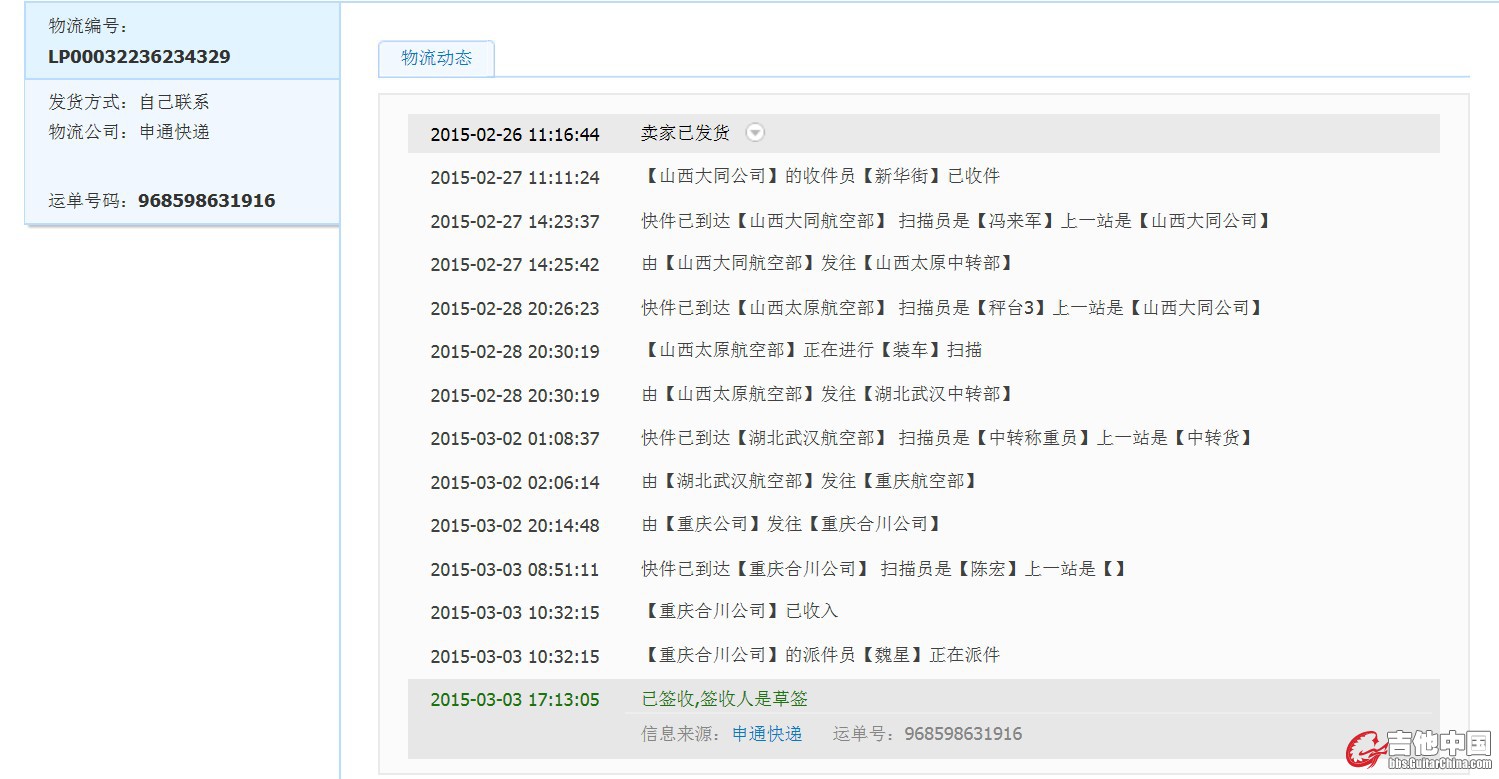This screenshot has height=779, width=1499.
Task: Select the 装车 扫描 entry
Action: (812, 350)
